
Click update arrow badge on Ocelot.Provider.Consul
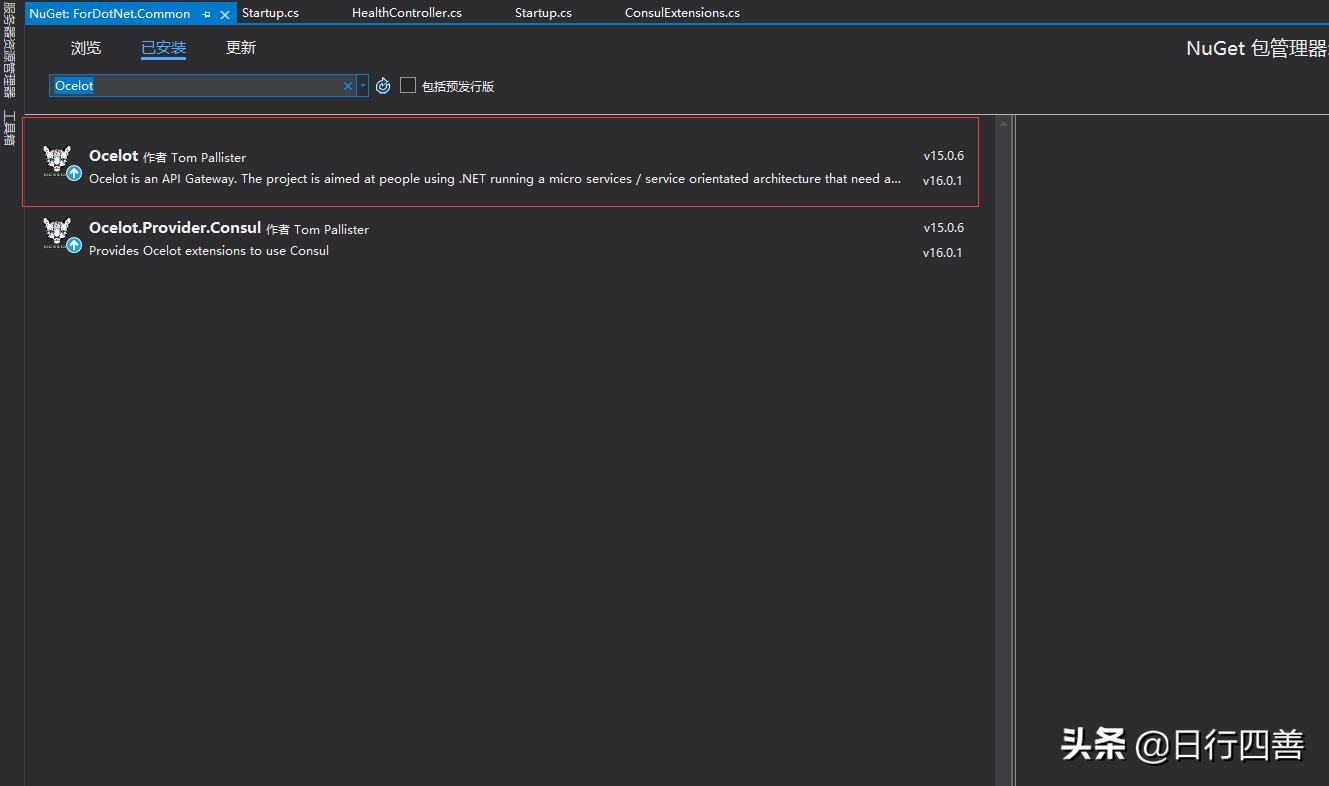[74, 245]
